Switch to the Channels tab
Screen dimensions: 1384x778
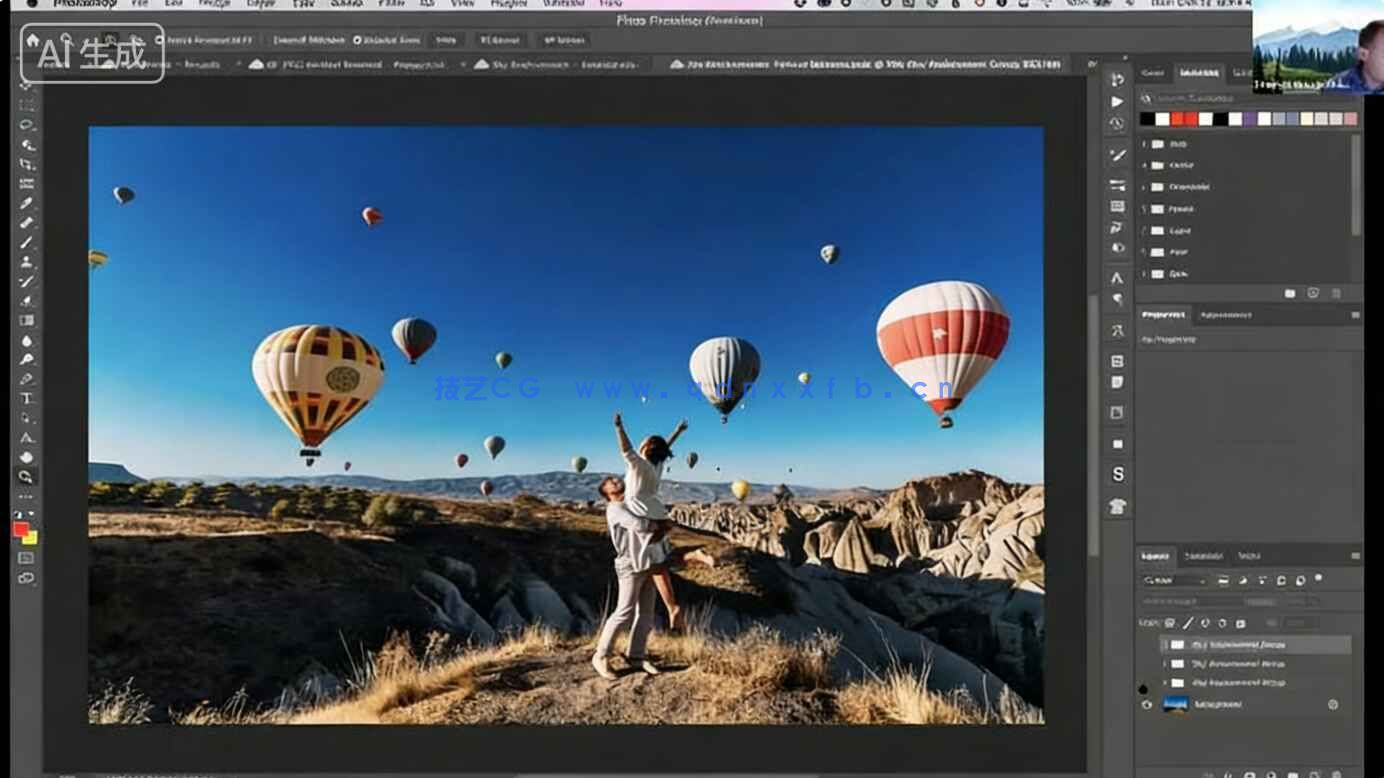(1204, 556)
